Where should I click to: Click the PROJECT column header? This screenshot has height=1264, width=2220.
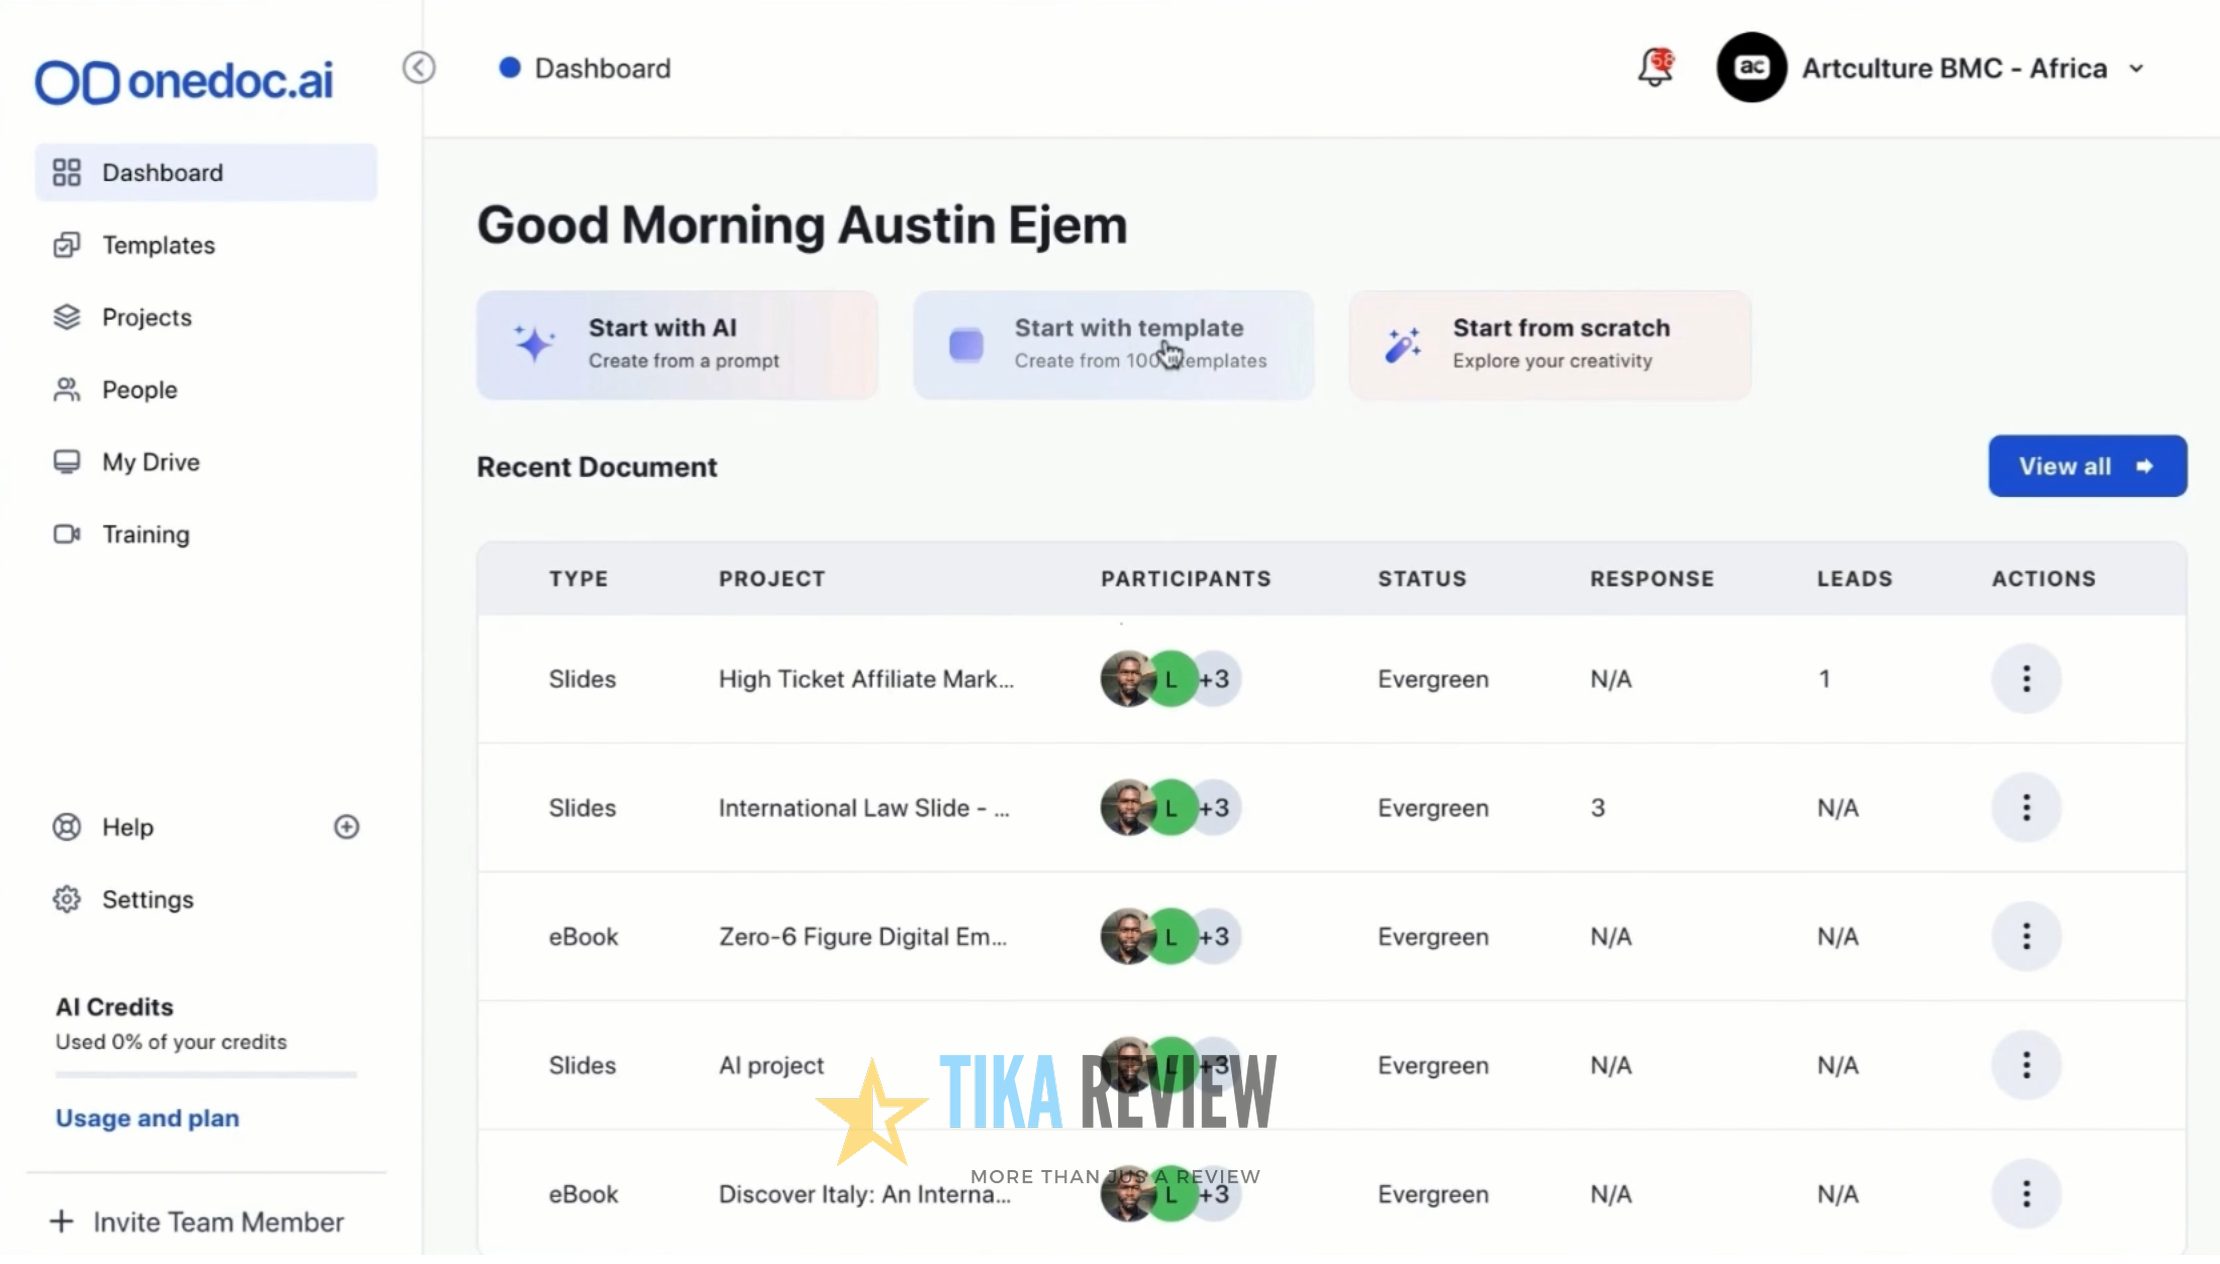click(x=772, y=579)
